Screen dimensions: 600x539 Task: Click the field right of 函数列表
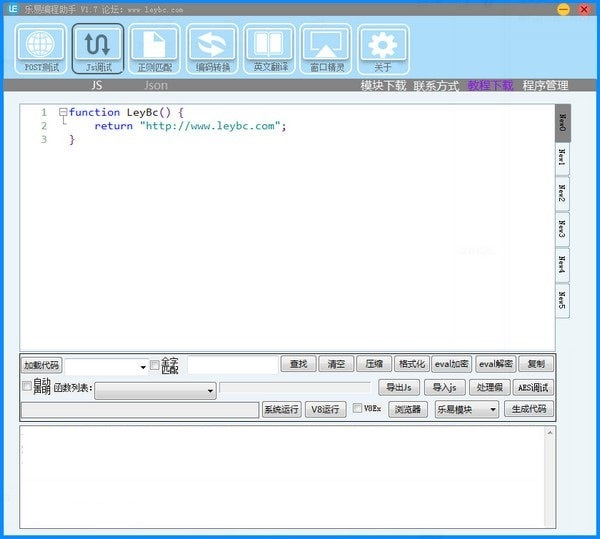[x=295, y=387]
